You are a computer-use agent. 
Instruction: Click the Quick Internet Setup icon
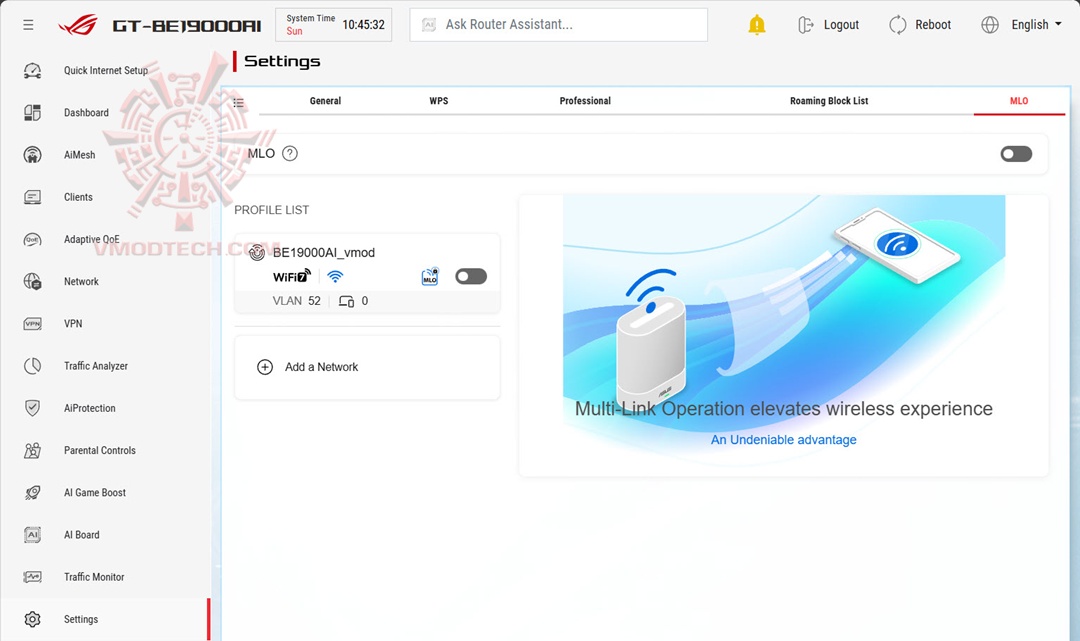click(32, 70)
